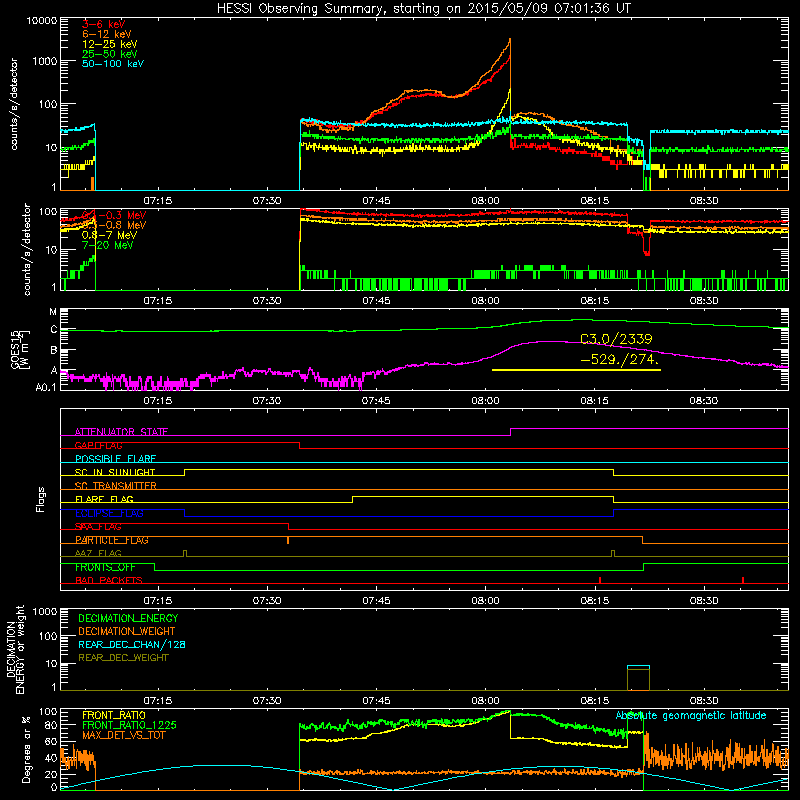Click the SC_TRANSMITTER flag label
The height and width of the screenshot is (800, 800).
pos(116,486)
